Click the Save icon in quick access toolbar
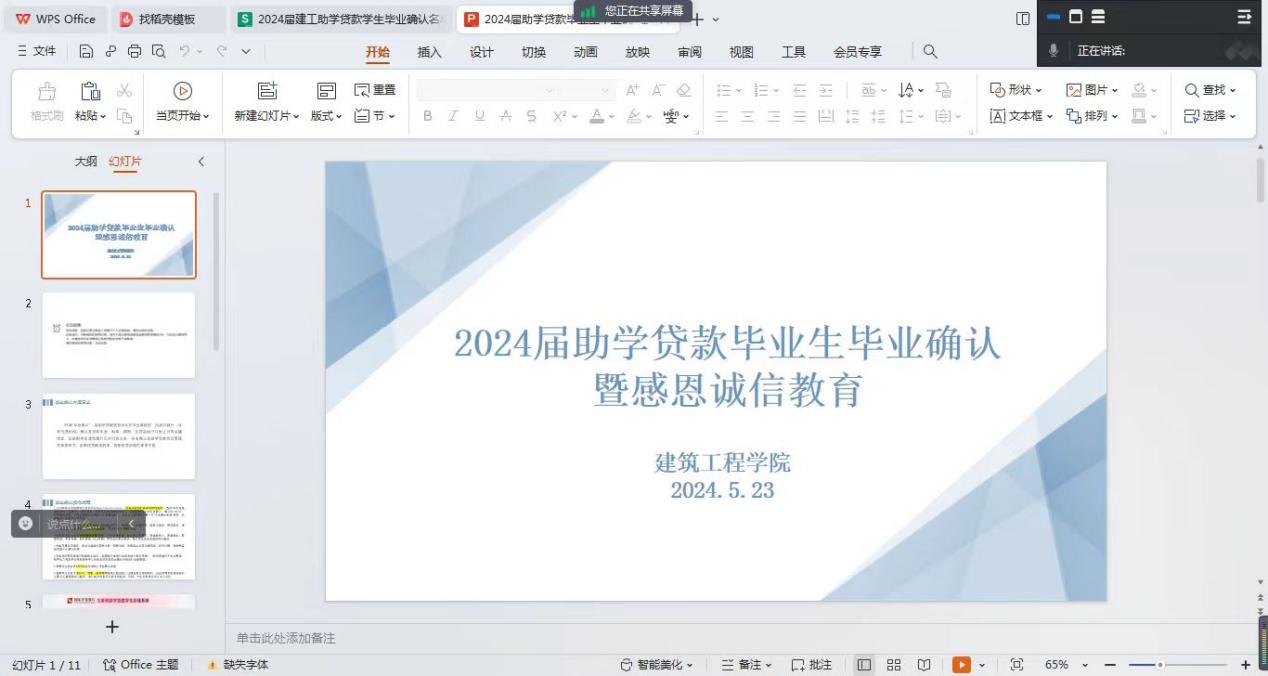The height and width of the screenshot is (676, 1268). 86,51
